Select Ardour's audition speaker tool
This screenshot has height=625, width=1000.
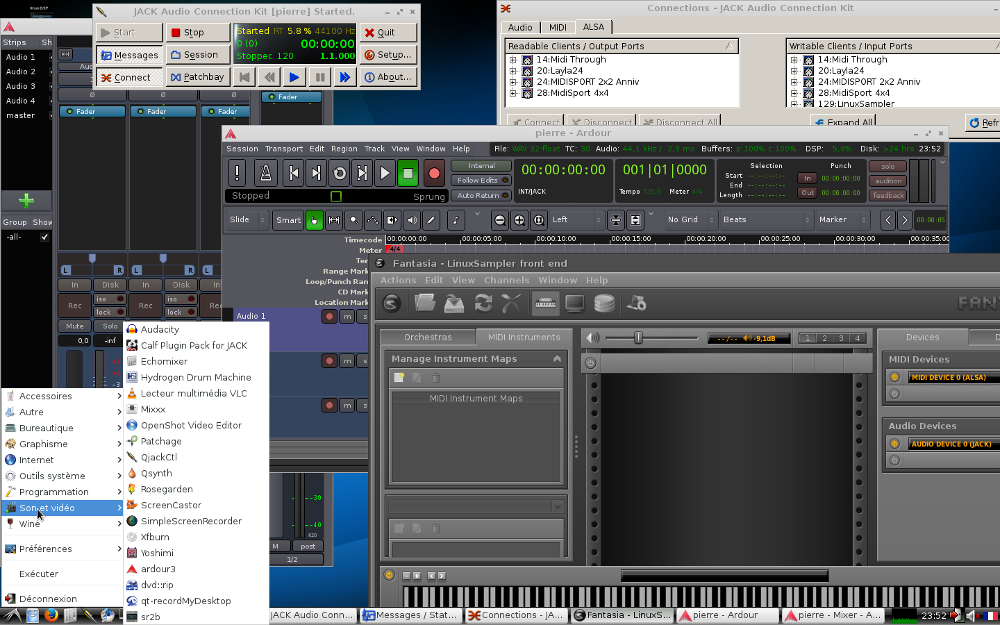pos(412,220)
